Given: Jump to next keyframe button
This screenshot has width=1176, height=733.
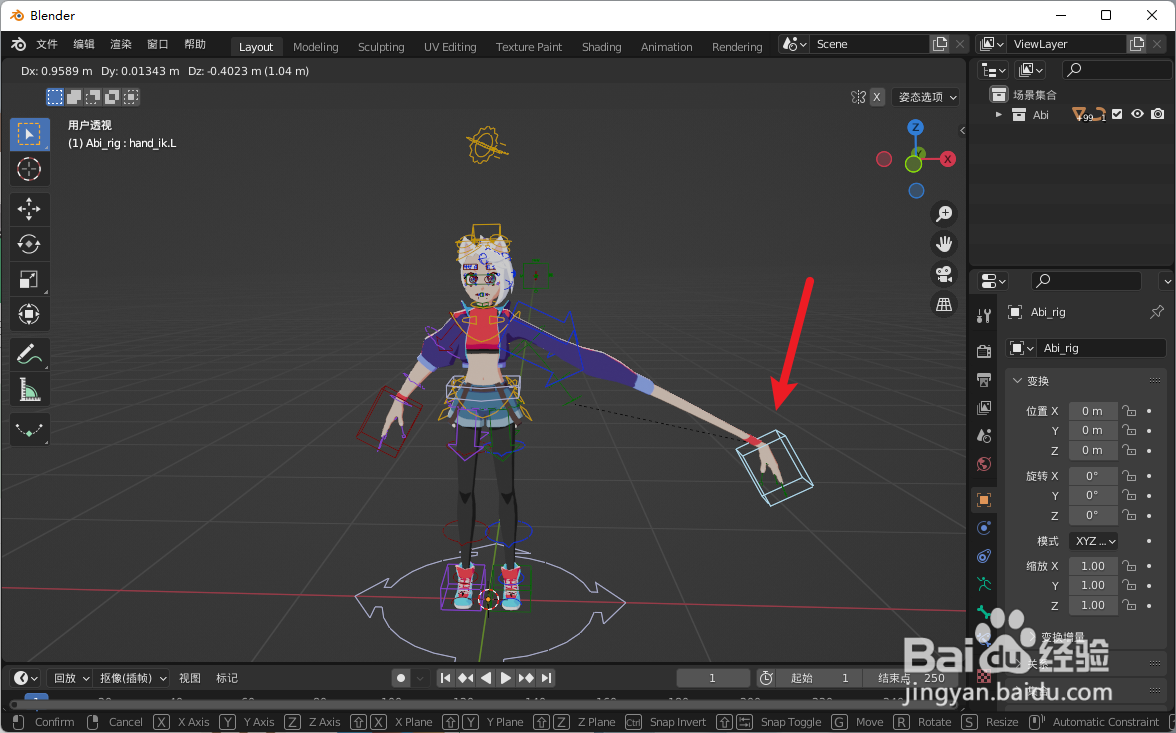Looking at the screenshot, I should [x=526, y=678].
